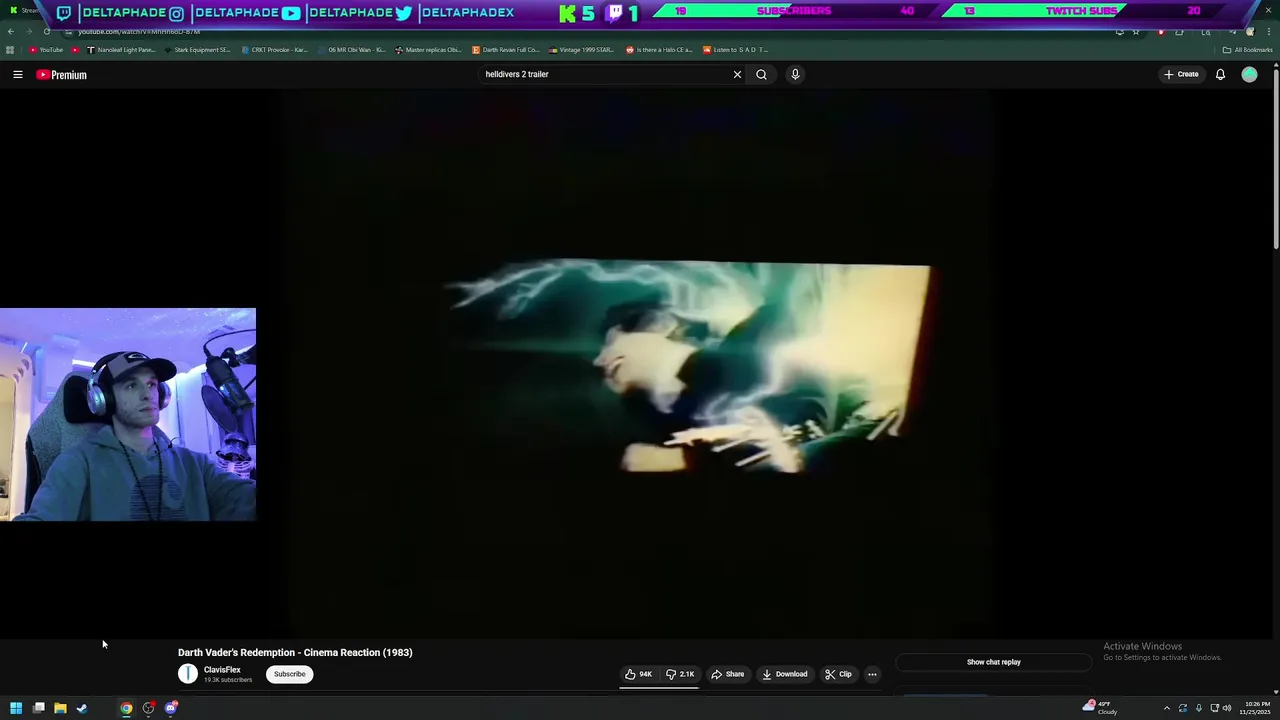
Task: Open Task View on the taskbar
Action: (x=38, y=708)
